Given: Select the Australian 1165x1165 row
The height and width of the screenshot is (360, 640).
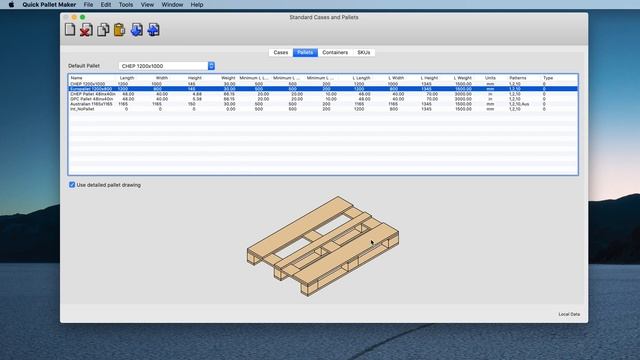Looking at the screenshot, I should pos(323,104).
